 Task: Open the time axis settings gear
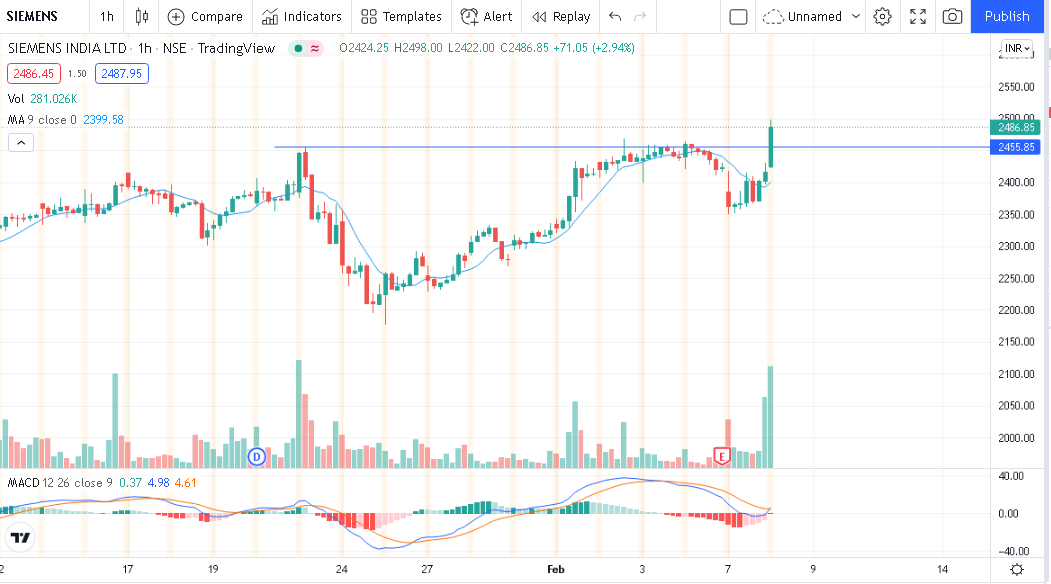pos(1017,569)
